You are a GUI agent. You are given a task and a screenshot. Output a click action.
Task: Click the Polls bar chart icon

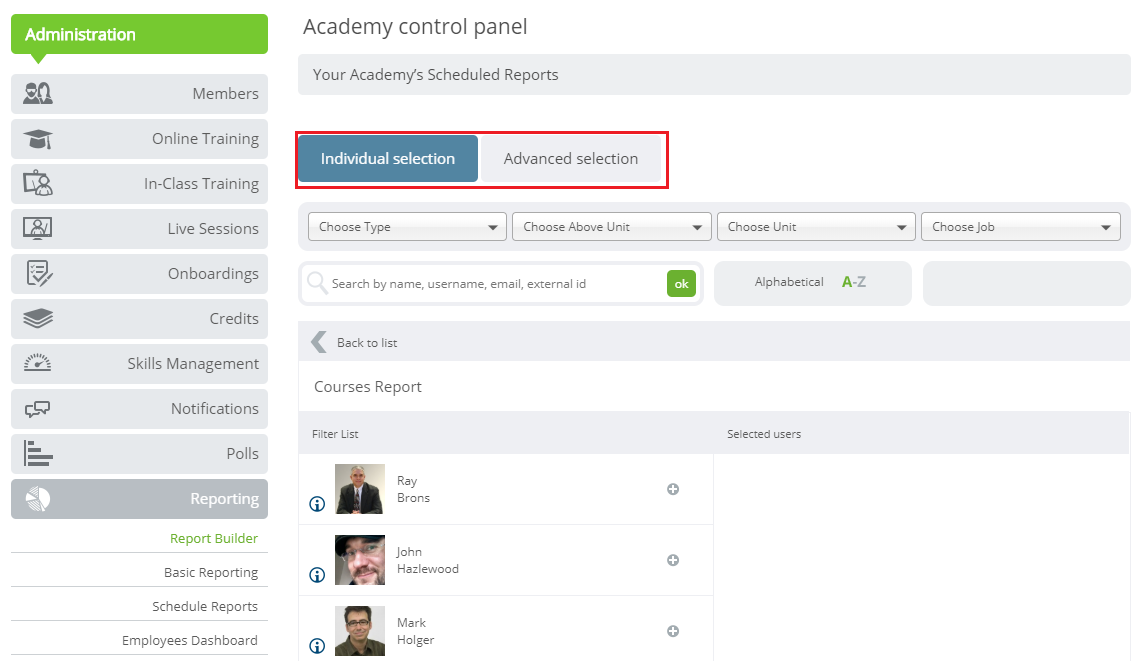(x=38, y=454)
